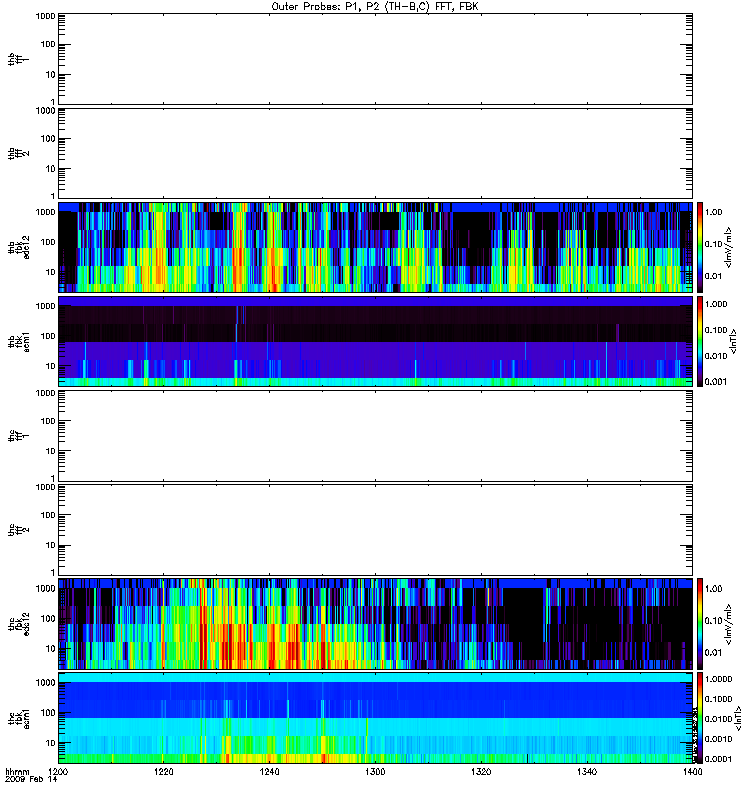Click the '1240' time axis label

coord(269,772)
